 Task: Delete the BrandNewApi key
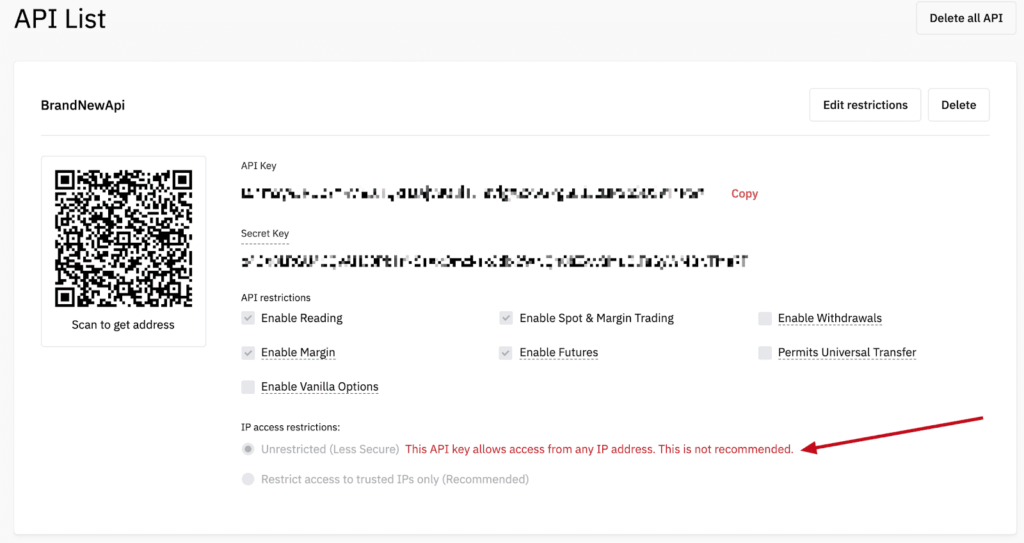pyautogui.click(x=958, y=105)
